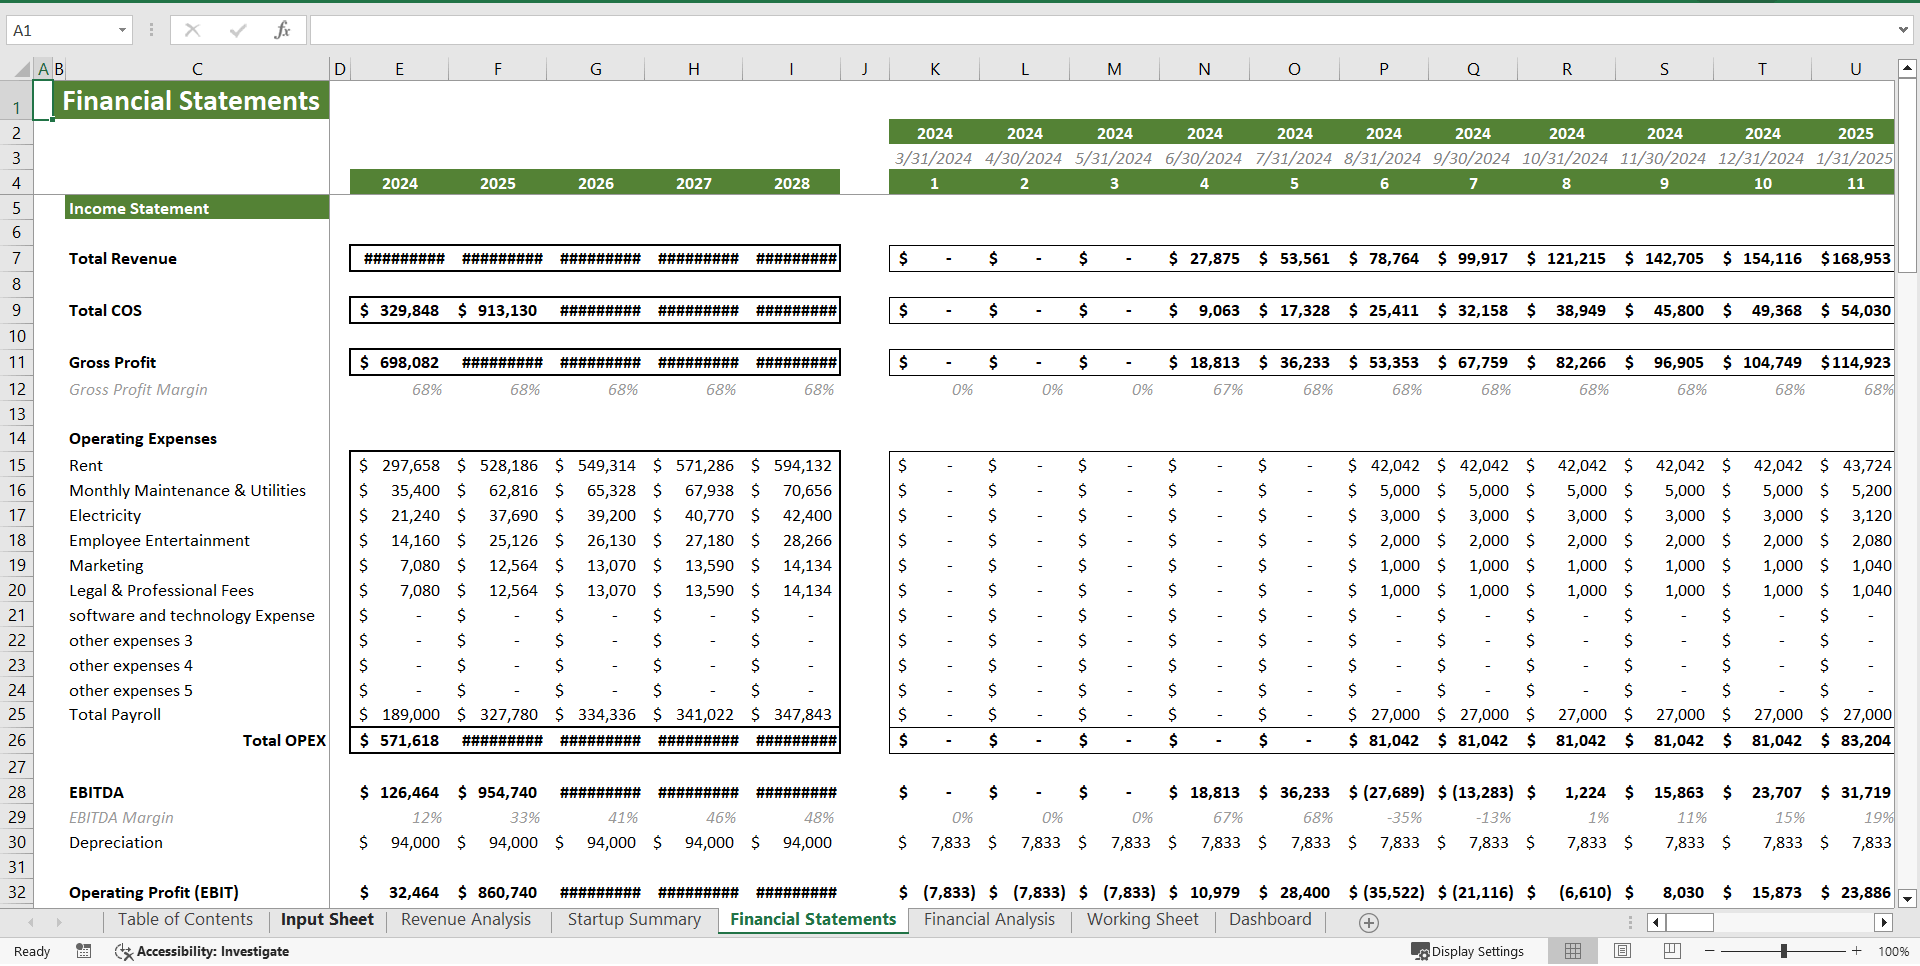Click the 2024 Total COS value 329,848
This screenshot has width=1920, height=966.
click(x=399, y=311)
